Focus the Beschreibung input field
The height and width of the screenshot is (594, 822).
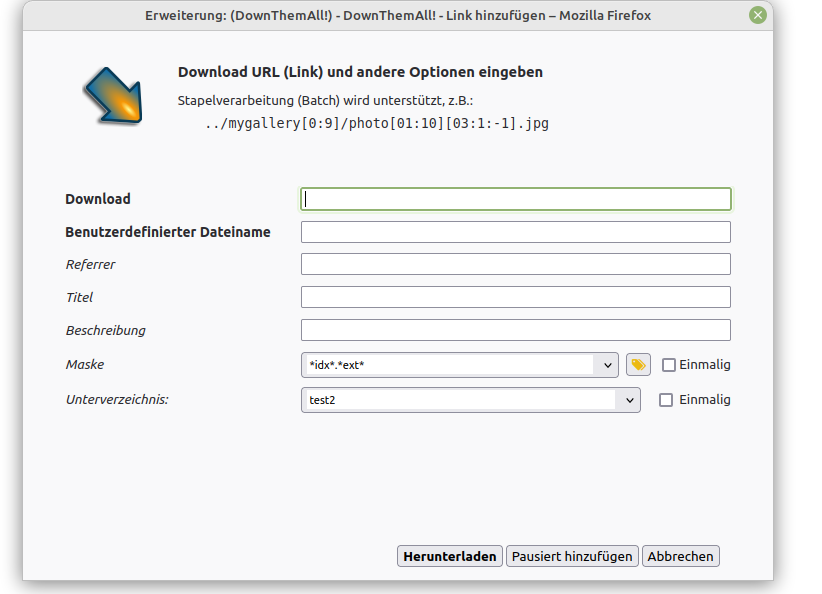516,330
